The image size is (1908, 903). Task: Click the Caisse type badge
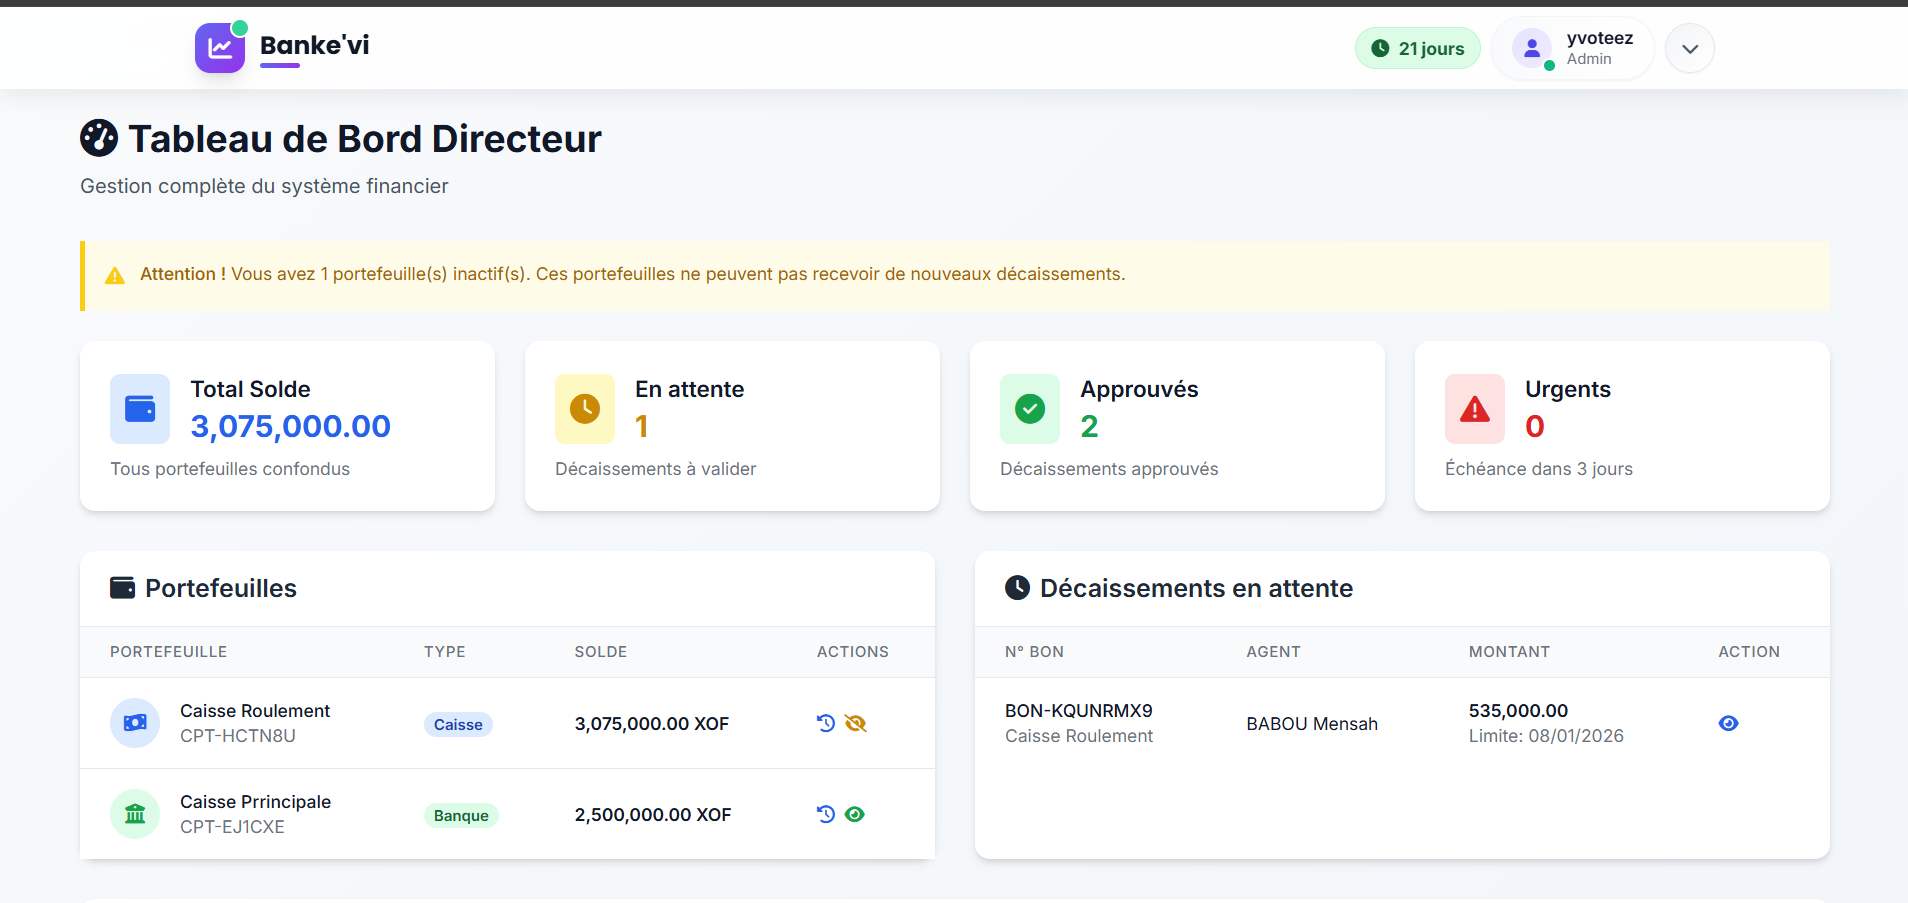[x=458, y=724]
